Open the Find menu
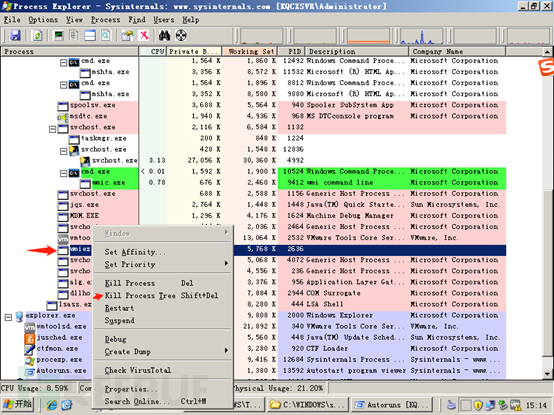The width and height of the screenshot is (554, 415). tap(137, 20)
